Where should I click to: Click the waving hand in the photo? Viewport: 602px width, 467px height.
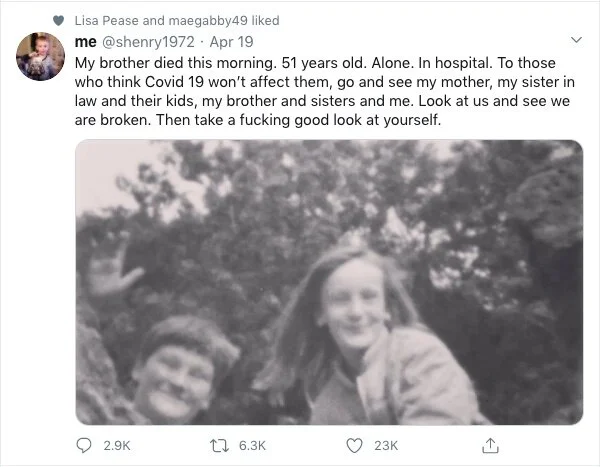(111, 268)
